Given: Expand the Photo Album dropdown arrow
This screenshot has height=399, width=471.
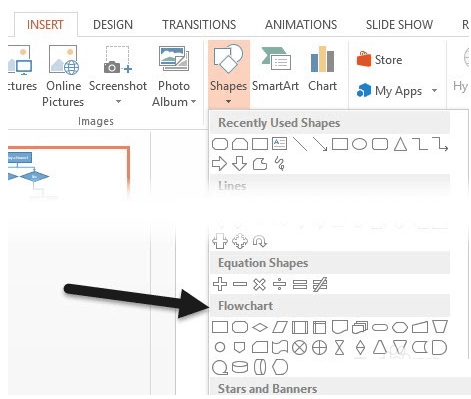Looking at the screenshot, I should point(193,102).
